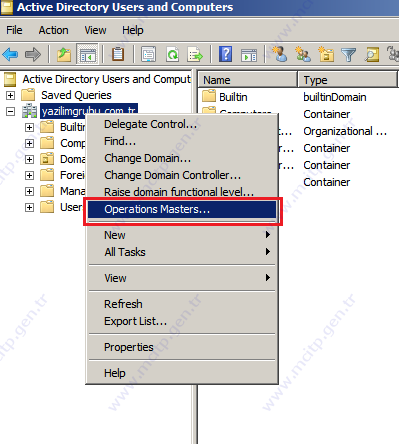Click the Saved Queries folder icon
This screenshot has height=444, width=399.
click(28, 95)
